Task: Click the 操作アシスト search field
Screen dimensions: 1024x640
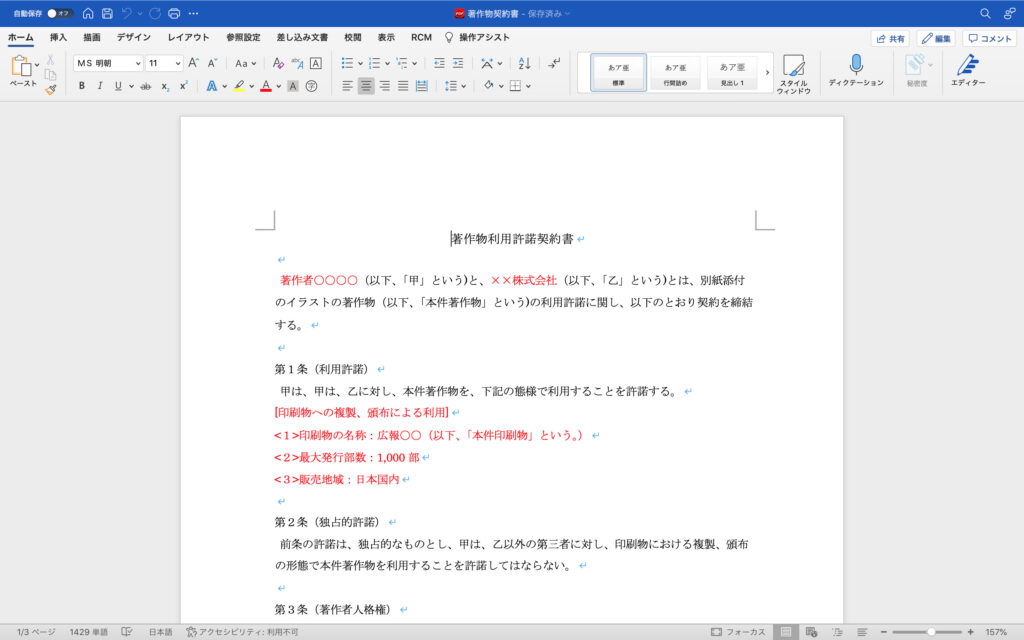Action: (x=477, y=37)
